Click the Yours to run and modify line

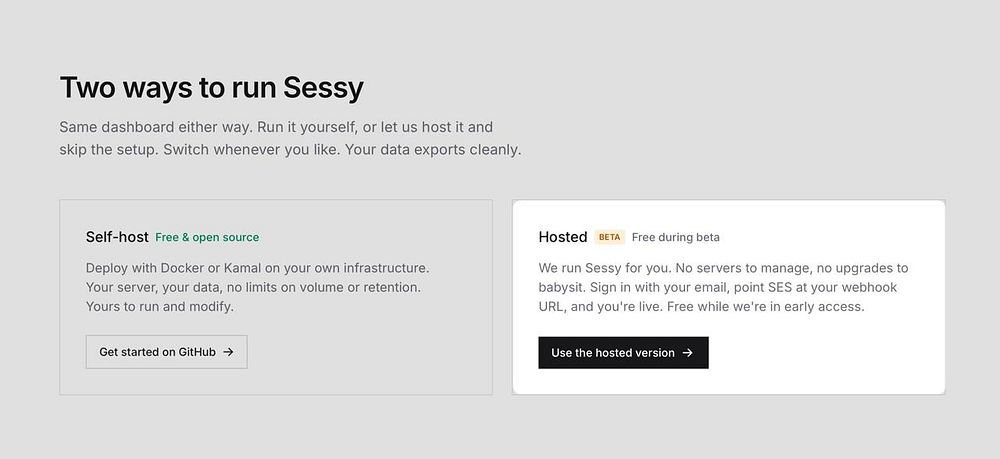[x=160, y=307]
